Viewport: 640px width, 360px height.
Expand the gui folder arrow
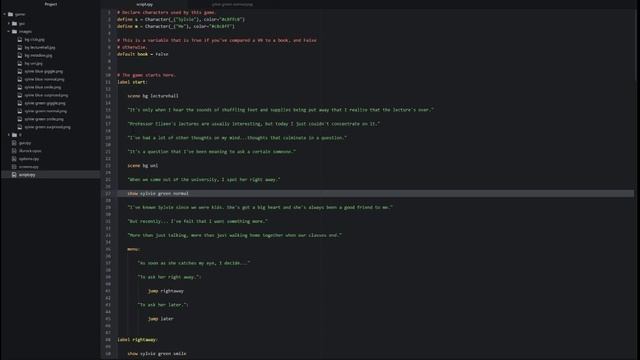(x=9, y=24)
